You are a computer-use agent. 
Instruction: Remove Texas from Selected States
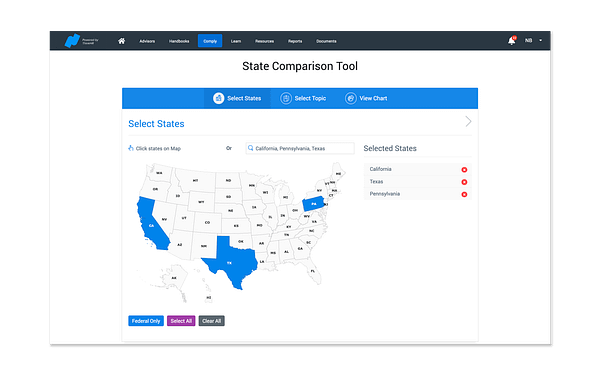point(464,182)
